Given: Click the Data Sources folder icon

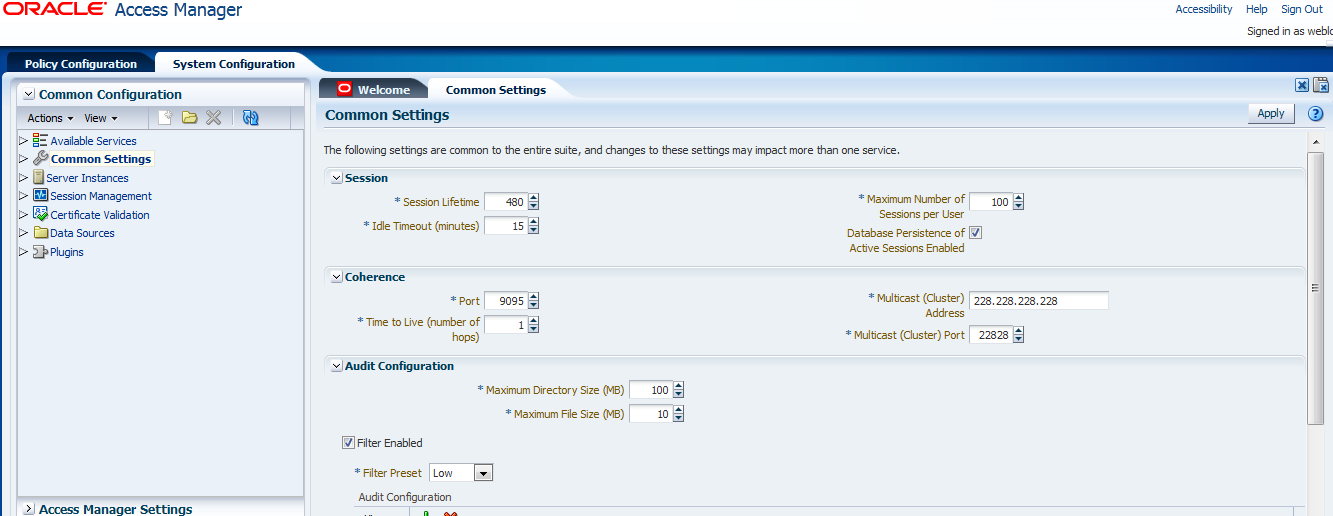Looking at the screenshot, I should (40, 233).
